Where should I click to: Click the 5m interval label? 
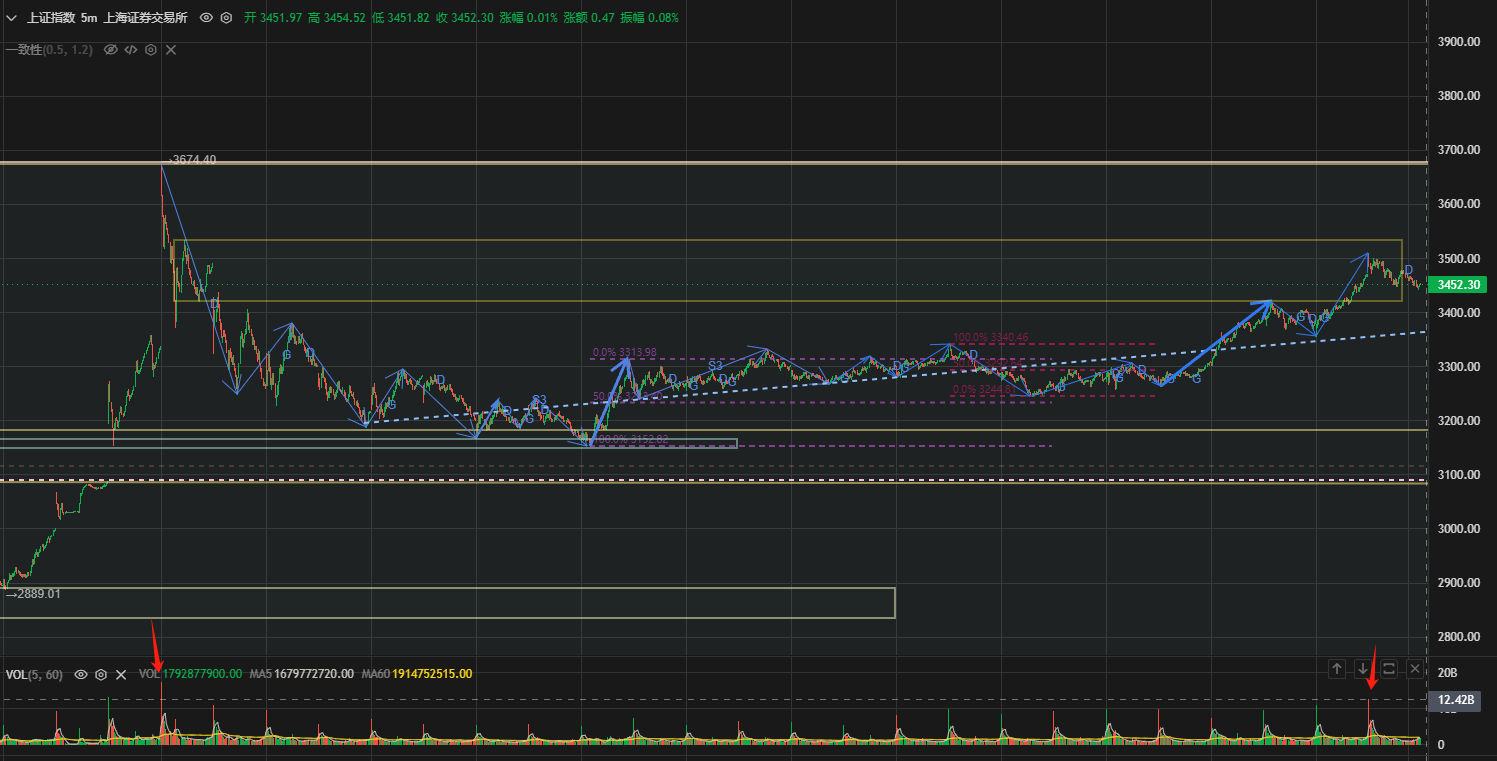pyautogui.click(x=88, y=18)
